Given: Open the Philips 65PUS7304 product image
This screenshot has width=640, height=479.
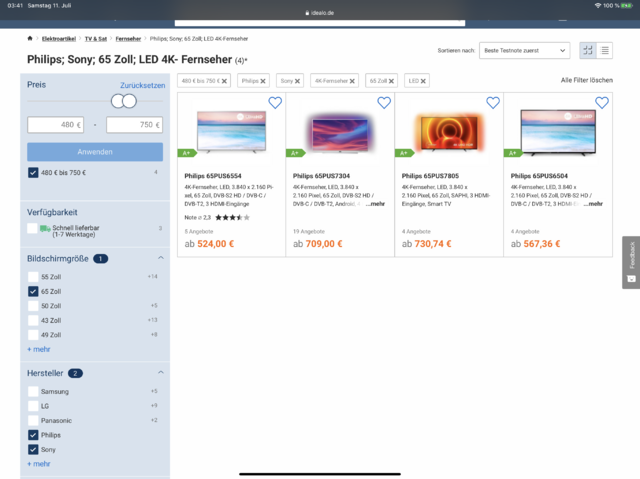Looking at the screenshot, I should pos(340,135).
